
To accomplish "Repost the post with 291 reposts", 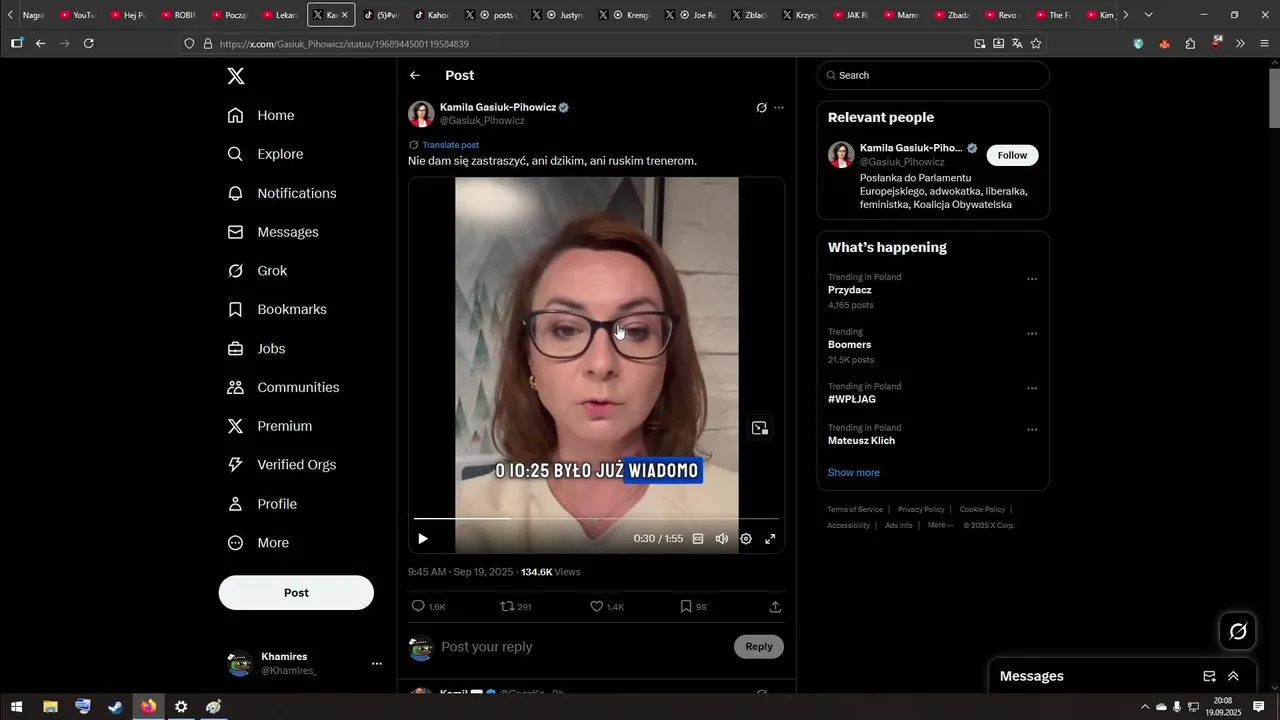I will 508,607.
